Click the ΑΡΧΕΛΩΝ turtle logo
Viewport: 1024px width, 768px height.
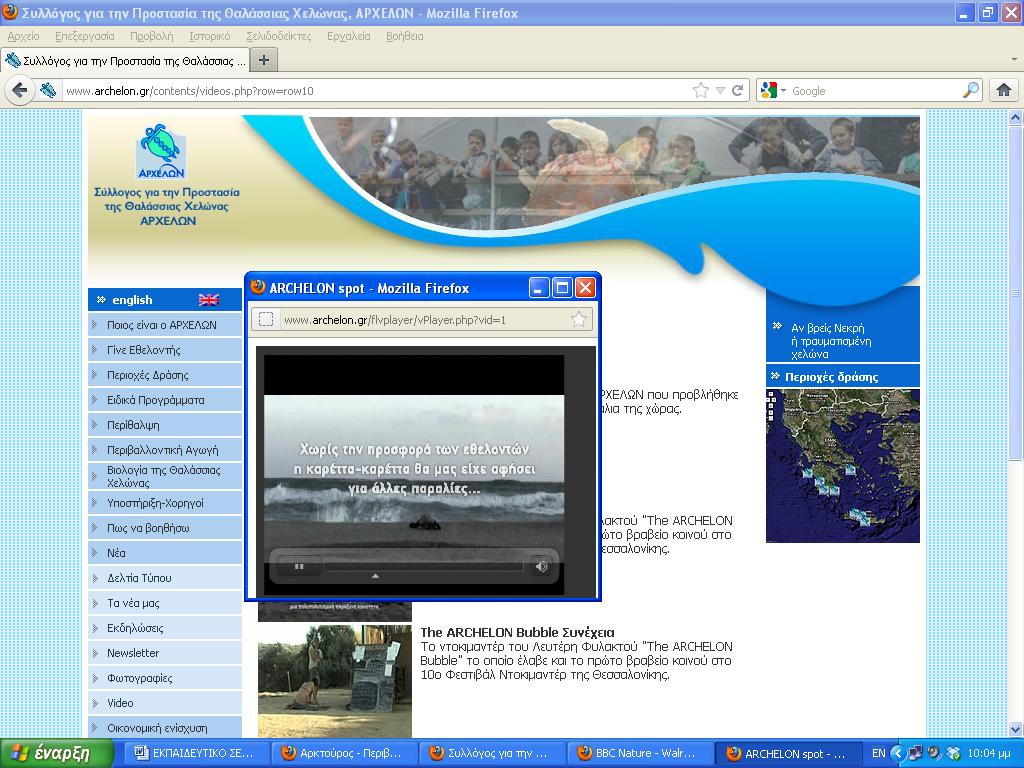click(161, 152)
